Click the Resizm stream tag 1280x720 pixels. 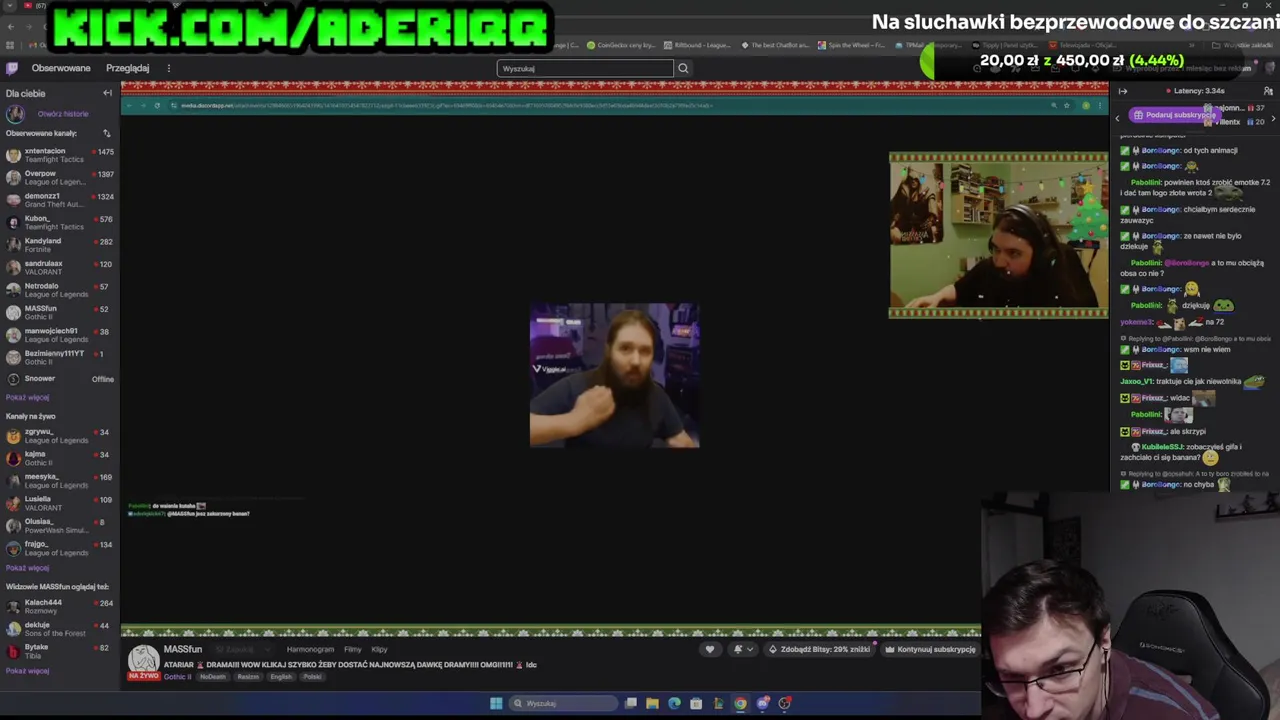click(248, 677)
